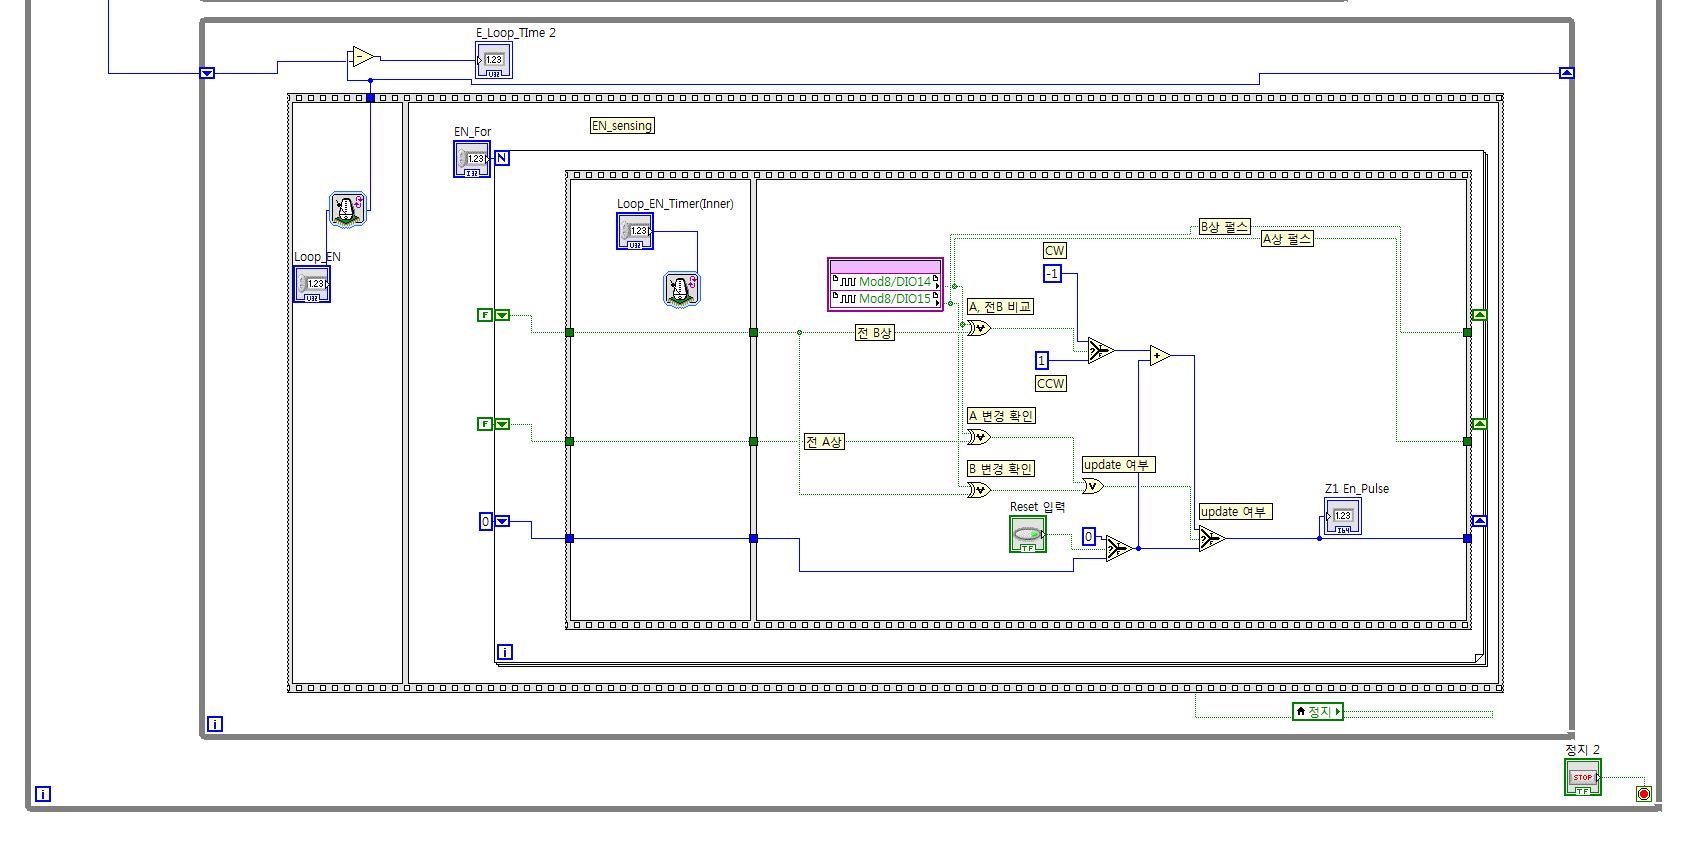Click the EN_For numeric control terminal
The width and height of the screenshot is (1704, 845).
(472, 159)
